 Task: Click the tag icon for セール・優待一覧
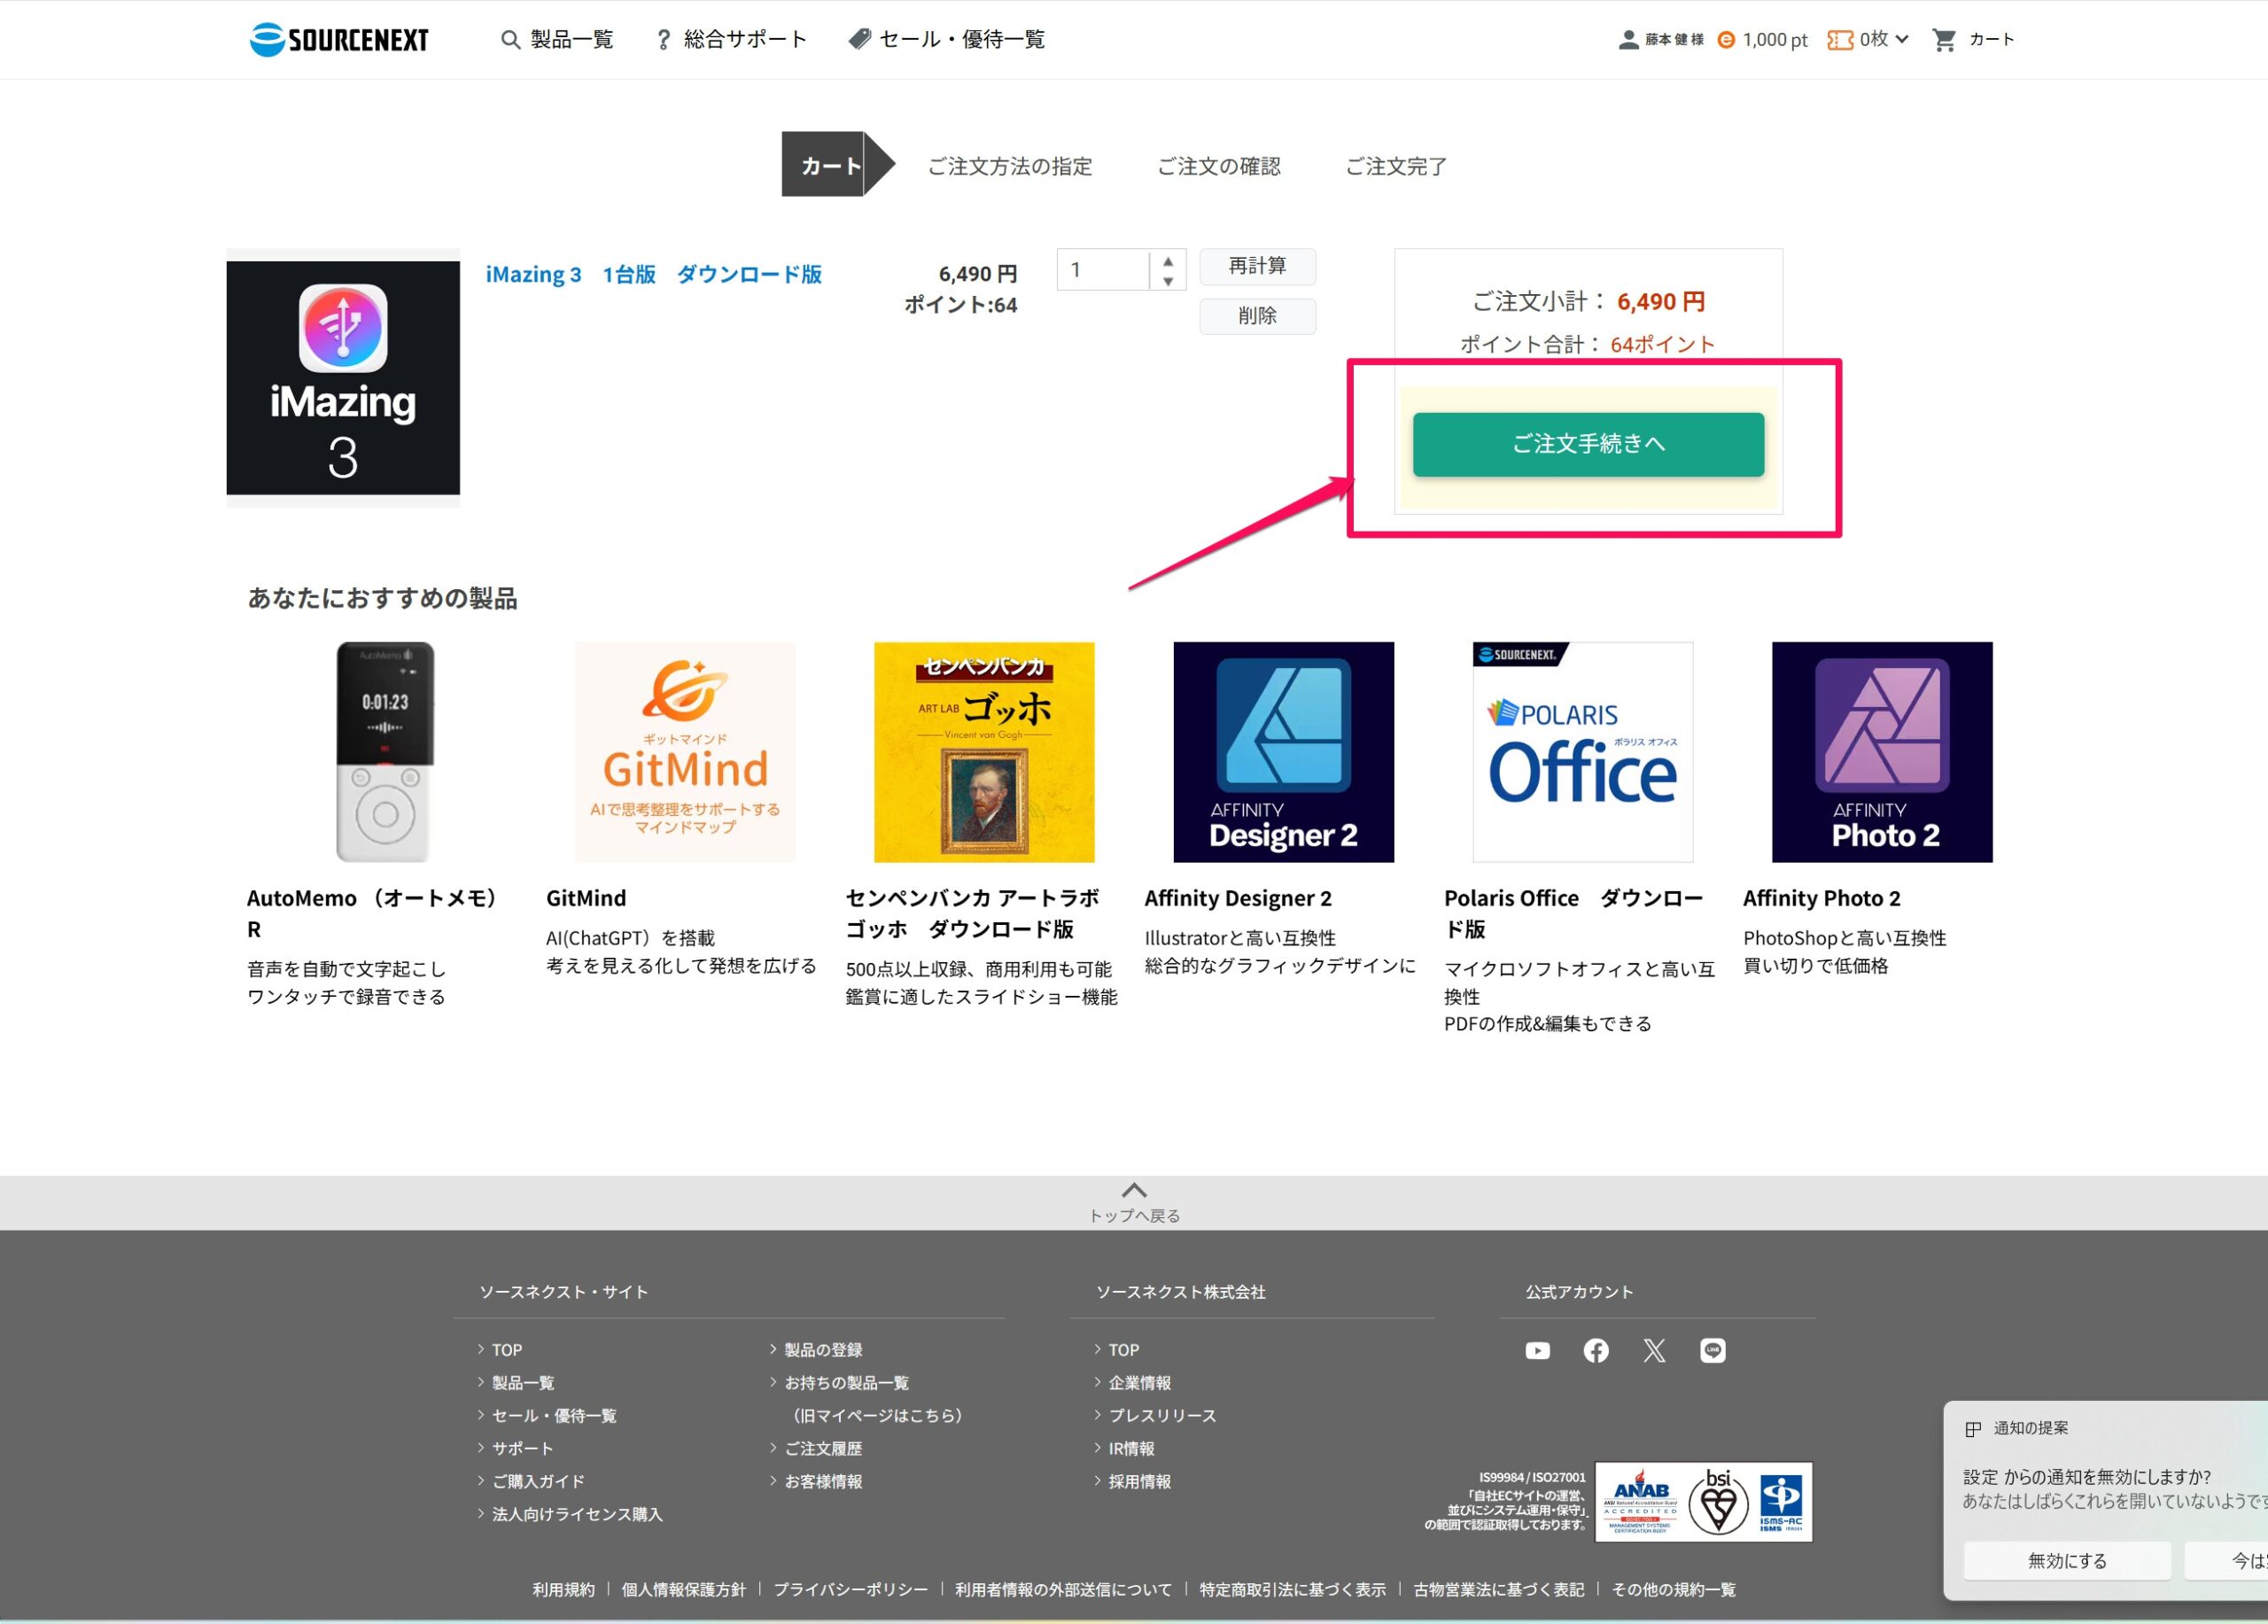coord(859,39)
